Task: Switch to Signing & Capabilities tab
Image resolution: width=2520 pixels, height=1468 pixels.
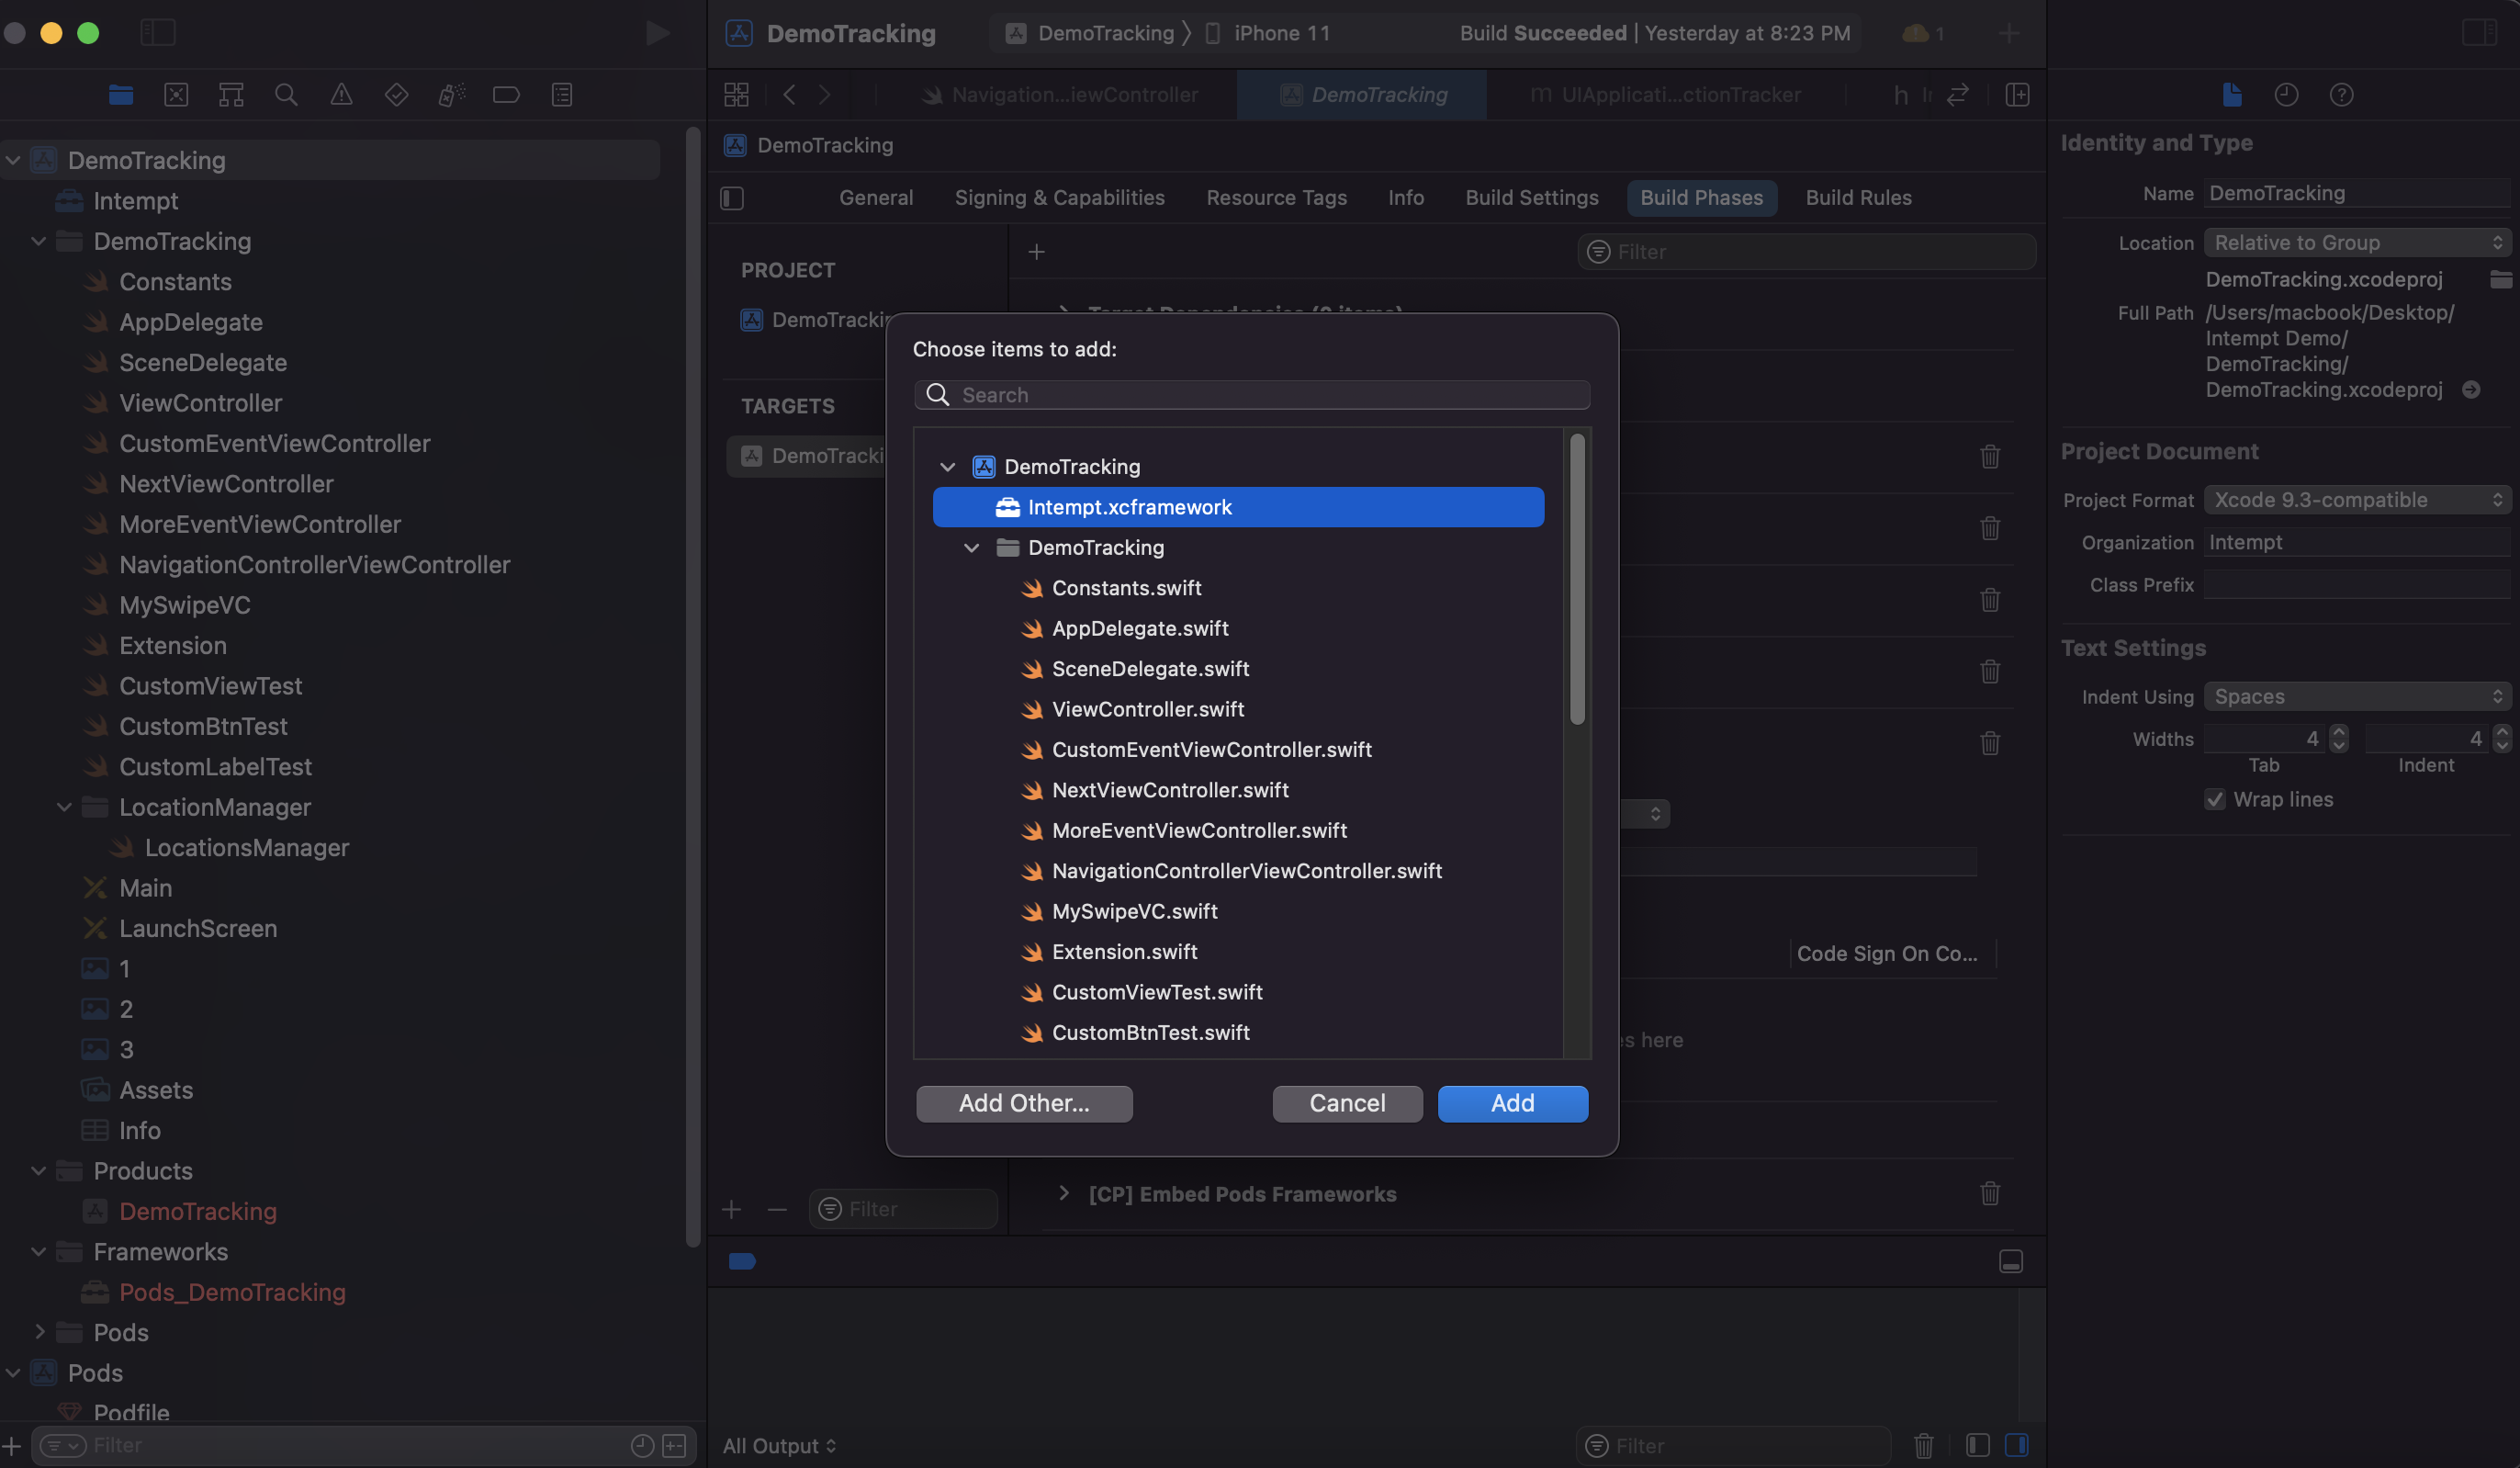Action: click(x=1059, y=198)
